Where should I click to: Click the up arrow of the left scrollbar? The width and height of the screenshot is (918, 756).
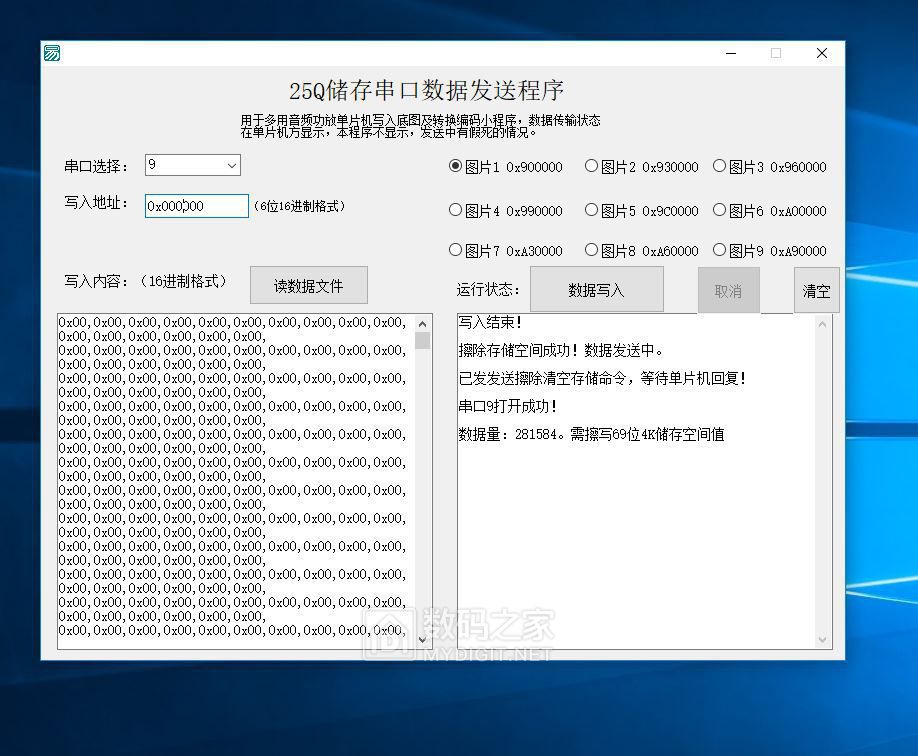(x=424, y=323)
